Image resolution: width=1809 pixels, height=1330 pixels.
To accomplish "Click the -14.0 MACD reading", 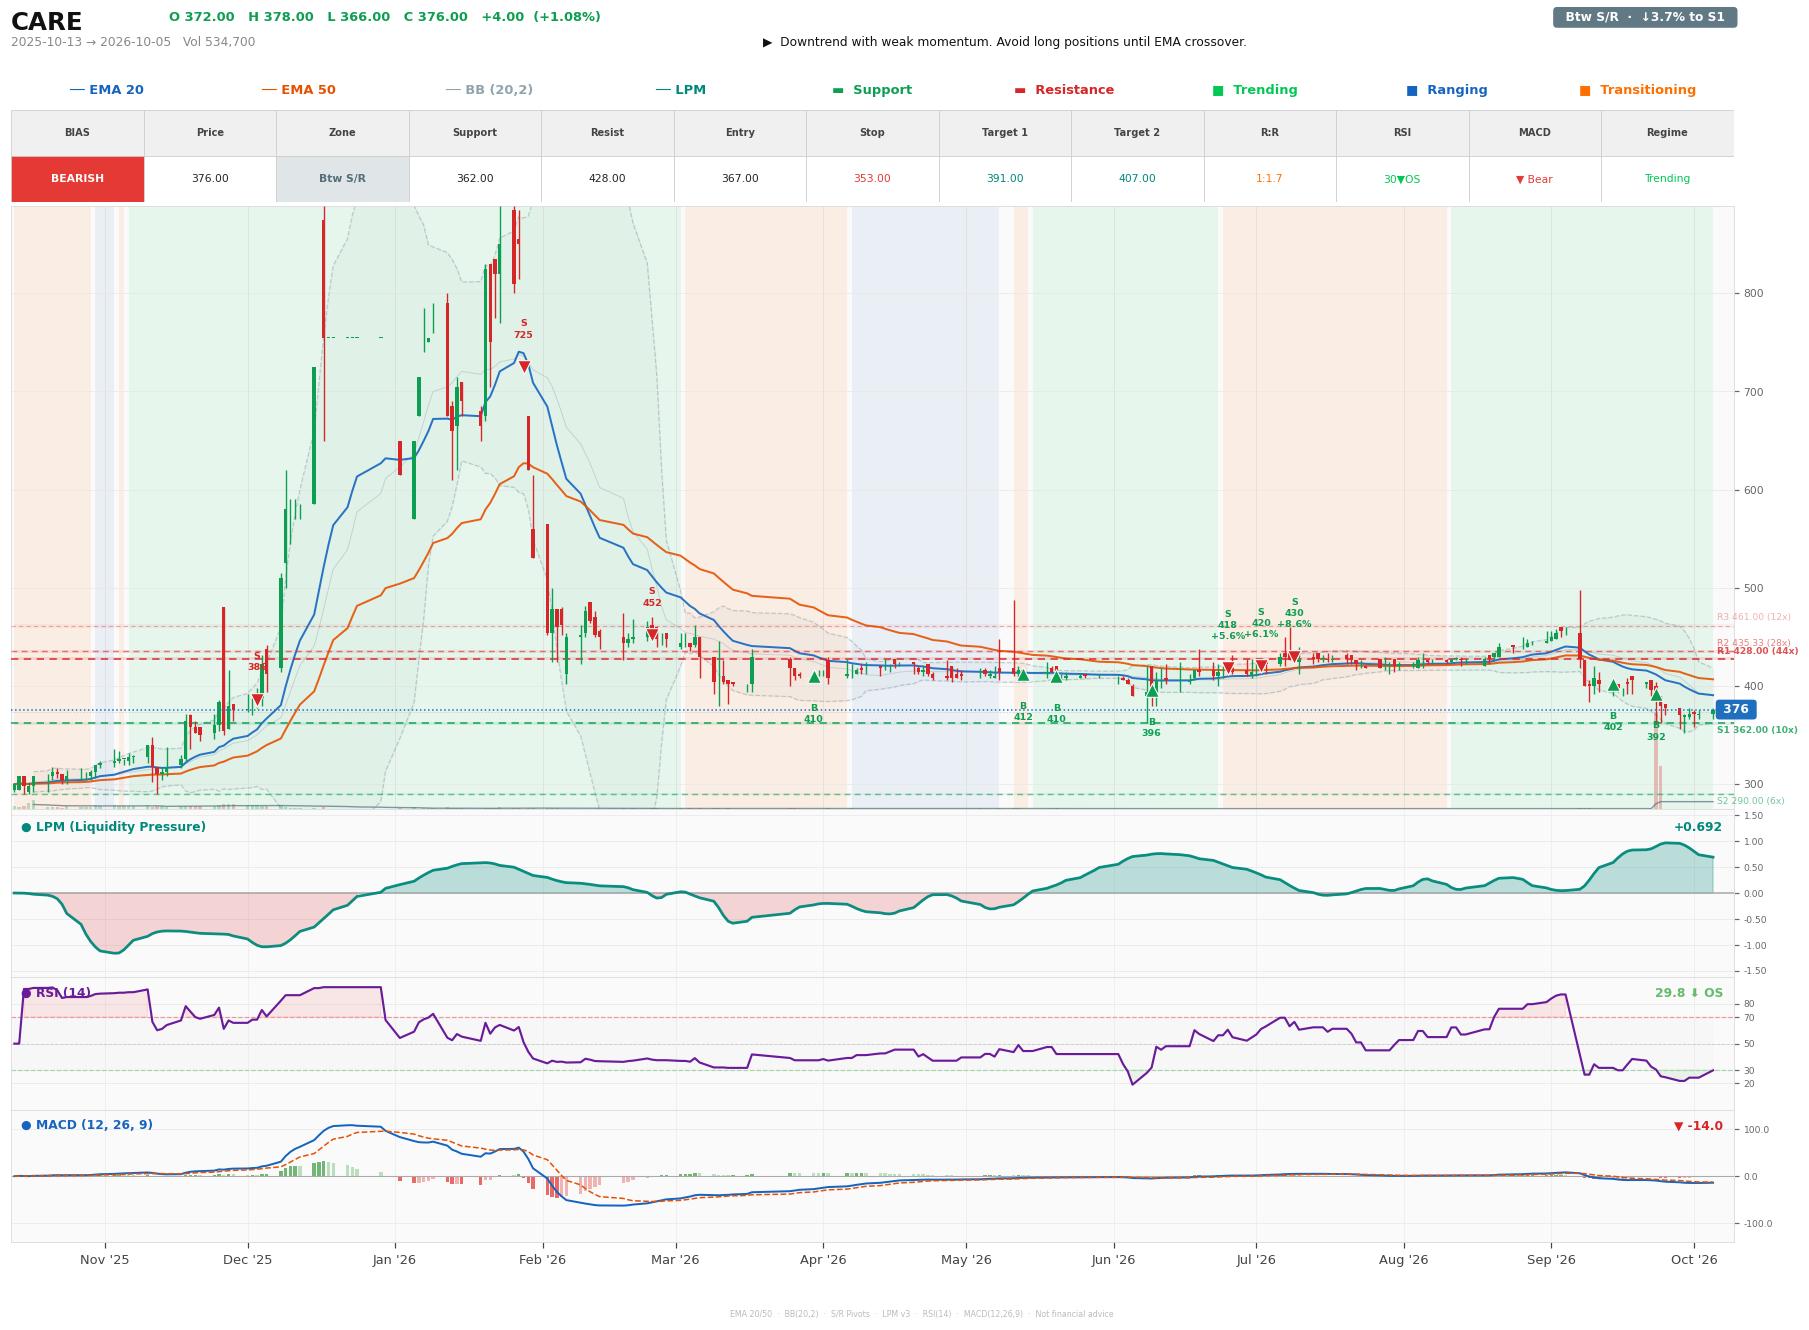I will click(1698, 1126).
